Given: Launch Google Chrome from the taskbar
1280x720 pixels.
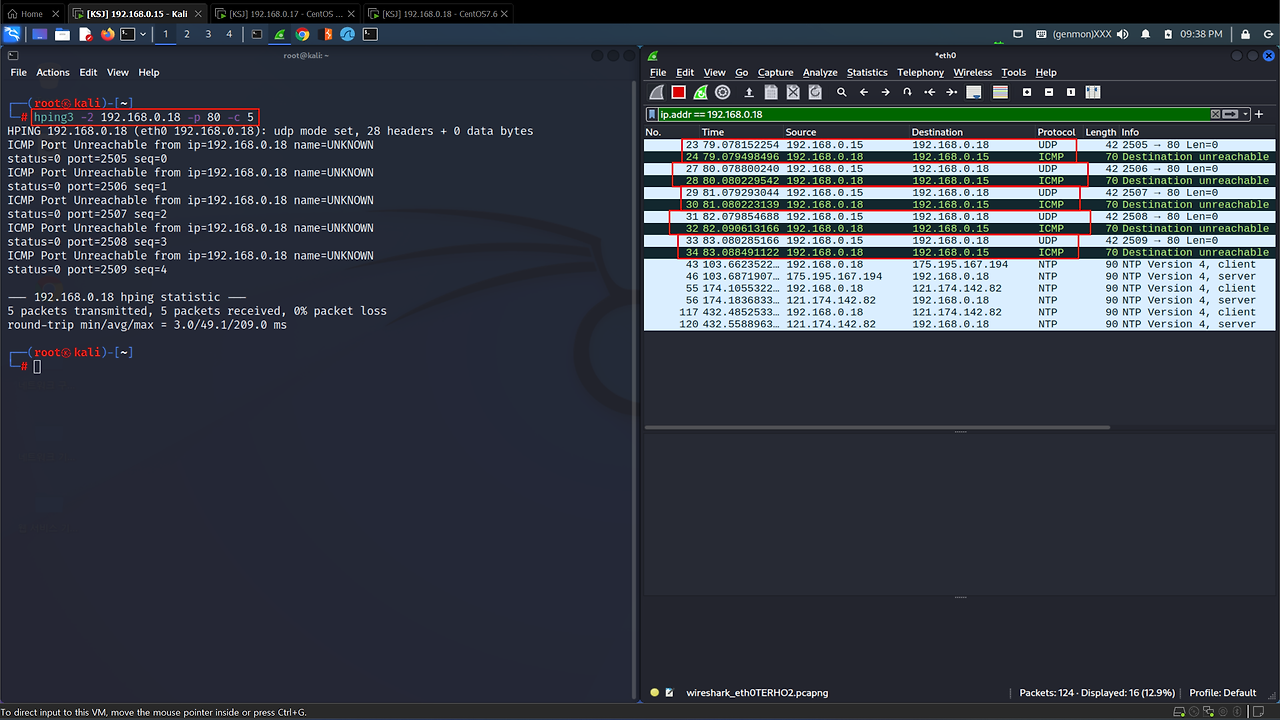Looking at the screenshot, I should point(302,34).
